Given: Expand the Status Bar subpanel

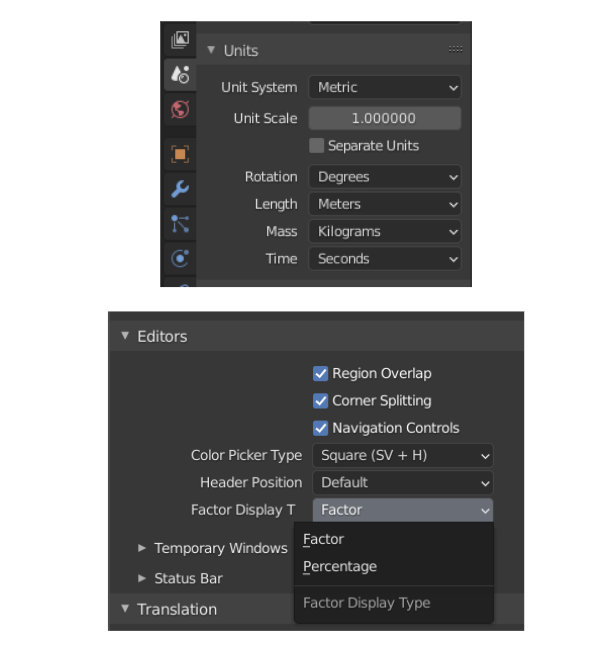Looking at the screenshot, I should [x=142, y=578].
